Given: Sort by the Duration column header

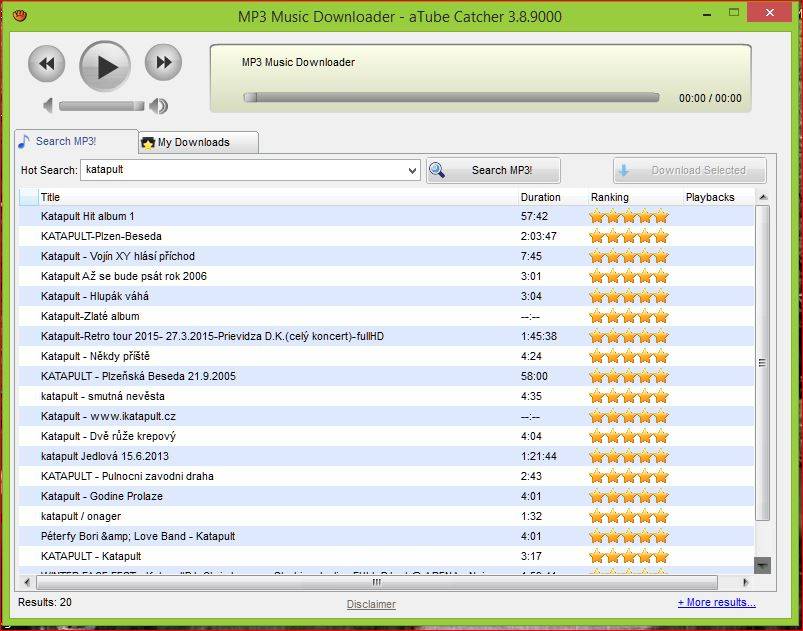Looking at the screenshot, I should pos(553,197).
